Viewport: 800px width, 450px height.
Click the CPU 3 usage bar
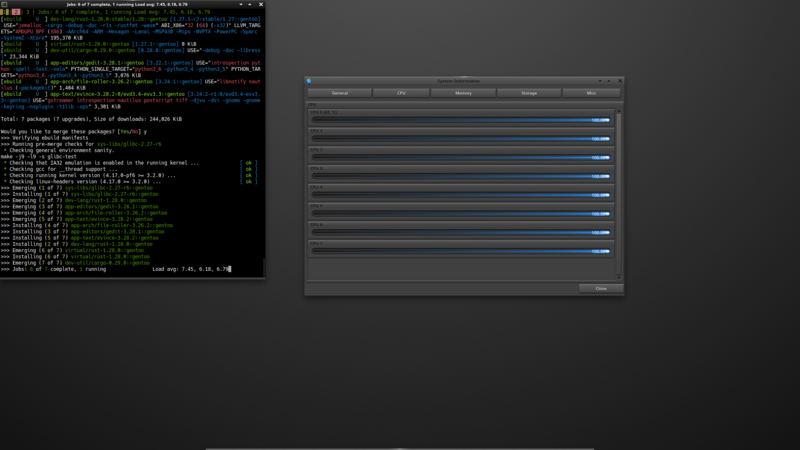point(461,177)
